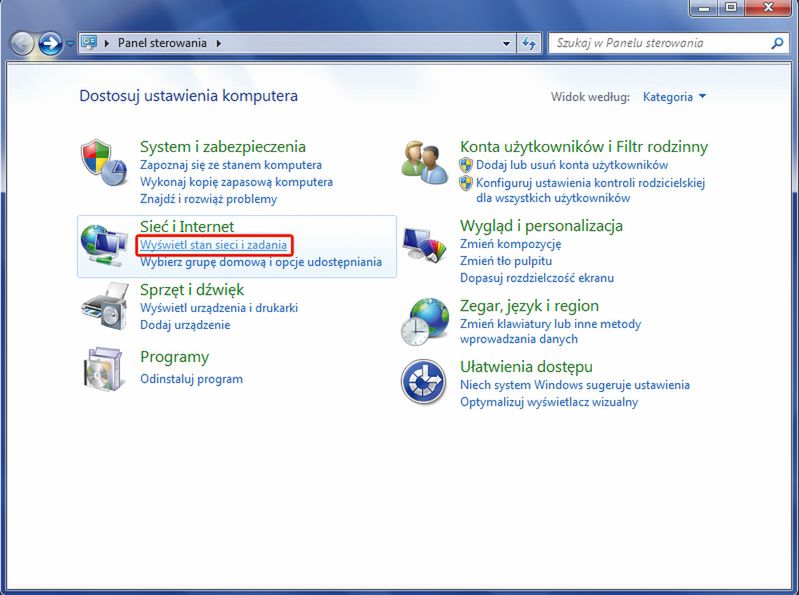The width and height of the screenshot is (799, 595).
Task: Click Odinstaluj program link
Action: coord(191,379)
